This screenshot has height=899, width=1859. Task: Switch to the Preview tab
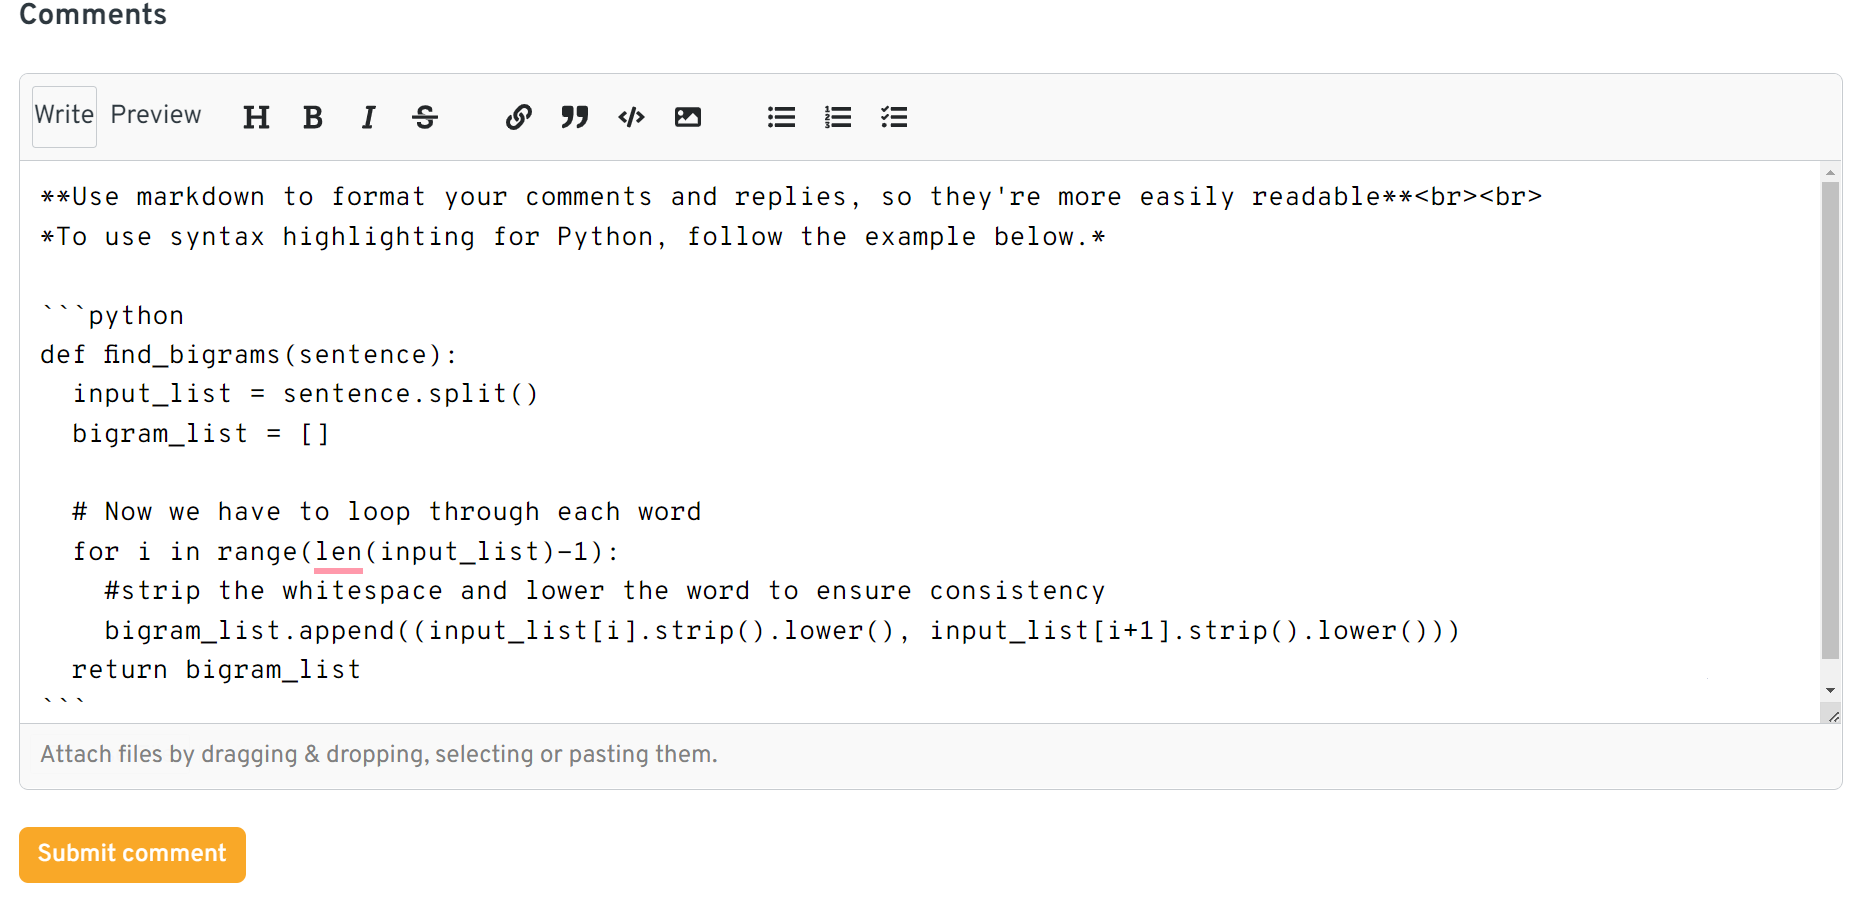[x=155, y=115]
